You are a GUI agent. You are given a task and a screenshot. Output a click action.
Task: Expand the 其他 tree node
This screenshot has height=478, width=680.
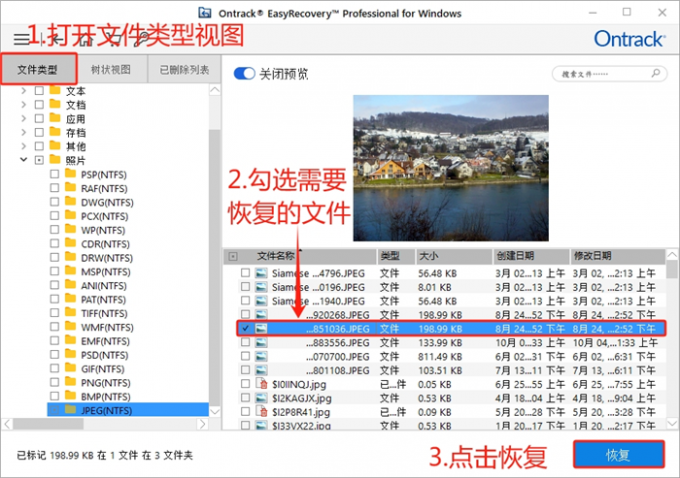click(24, 146)
